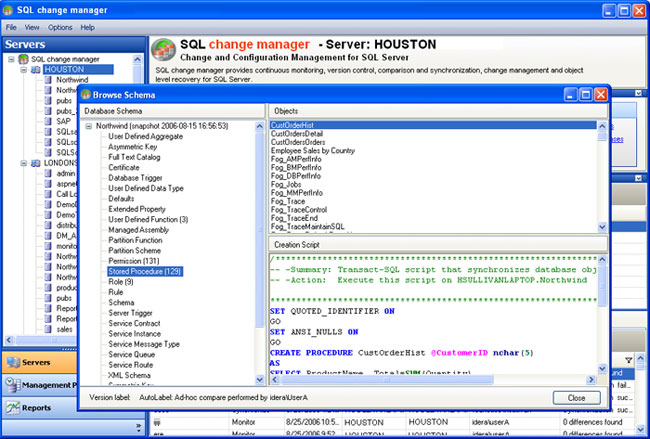Collapse the HOUSTON server node
Viewport: 650px width, 439px height.
[24, 70]
